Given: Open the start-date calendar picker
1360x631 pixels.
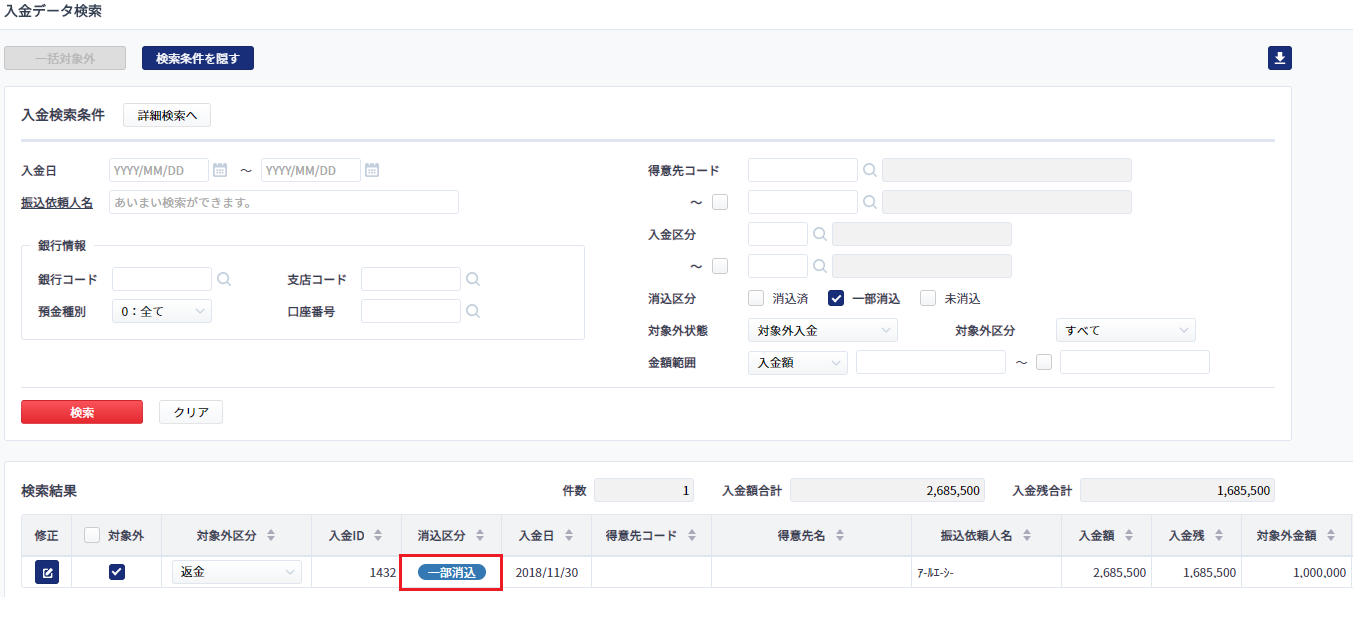Looking at the screenshot, I should point(220,170).
